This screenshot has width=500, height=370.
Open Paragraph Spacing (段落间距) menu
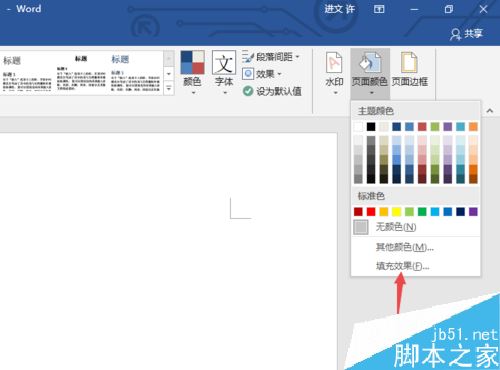(271, 57)
